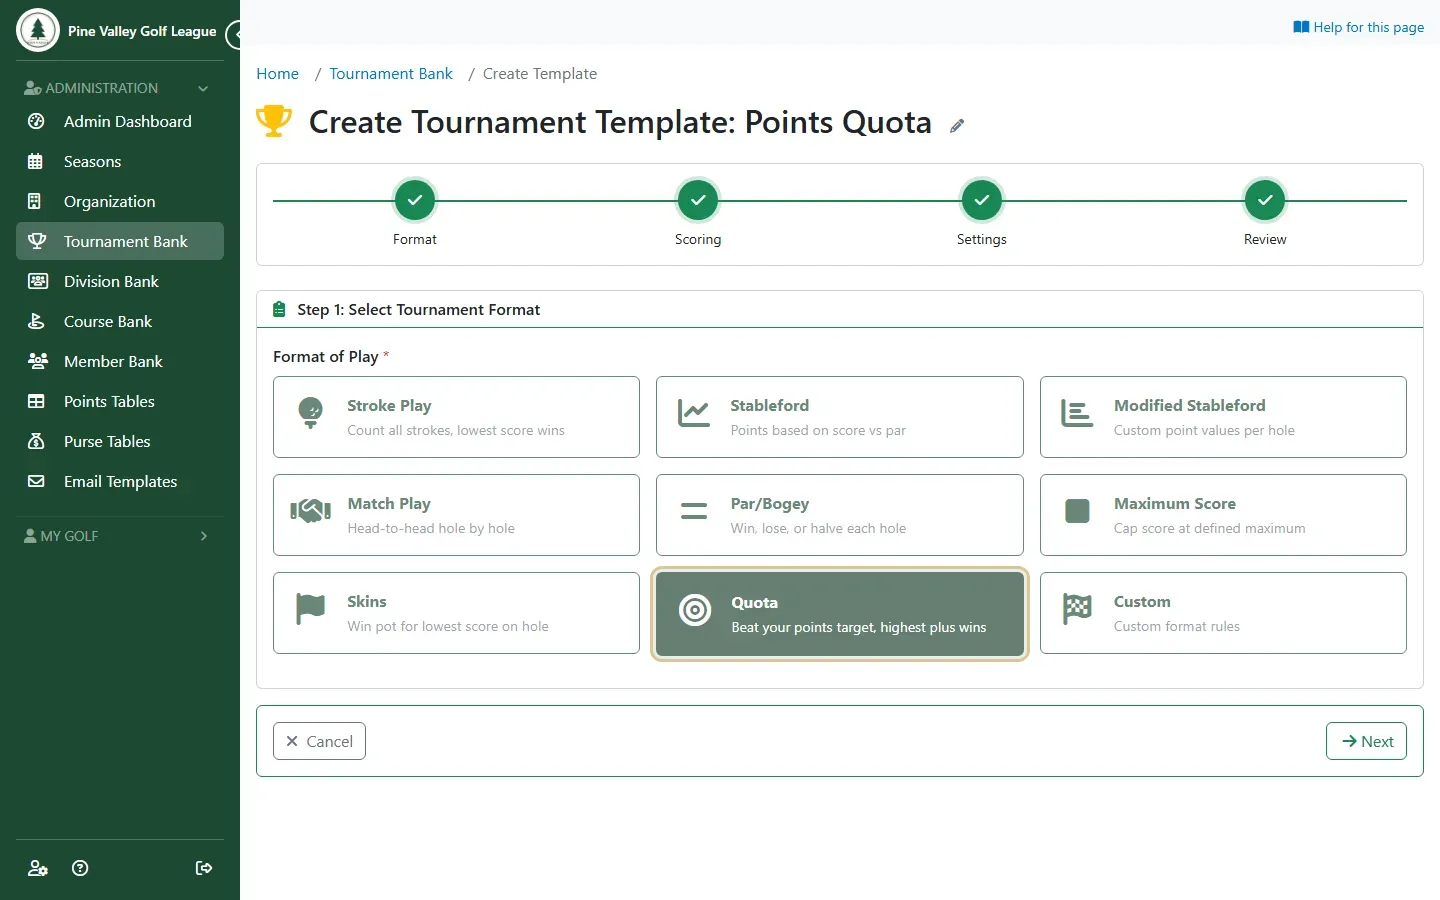Expand the My Golf section
Screen dimensions: 1440x900
click(120, 536)
